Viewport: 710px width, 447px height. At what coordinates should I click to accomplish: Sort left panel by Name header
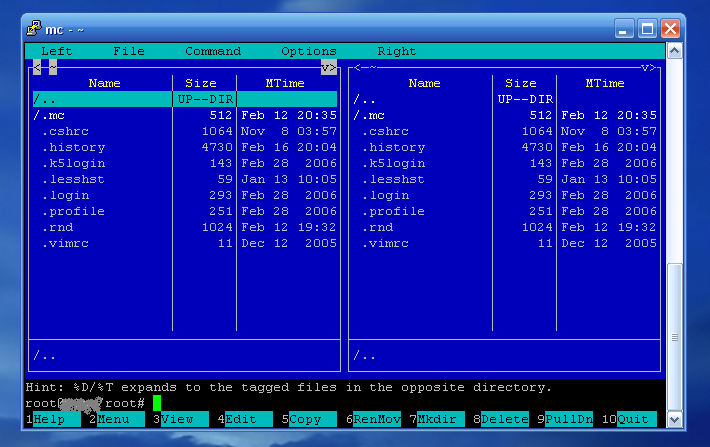[x=104, y=83]
